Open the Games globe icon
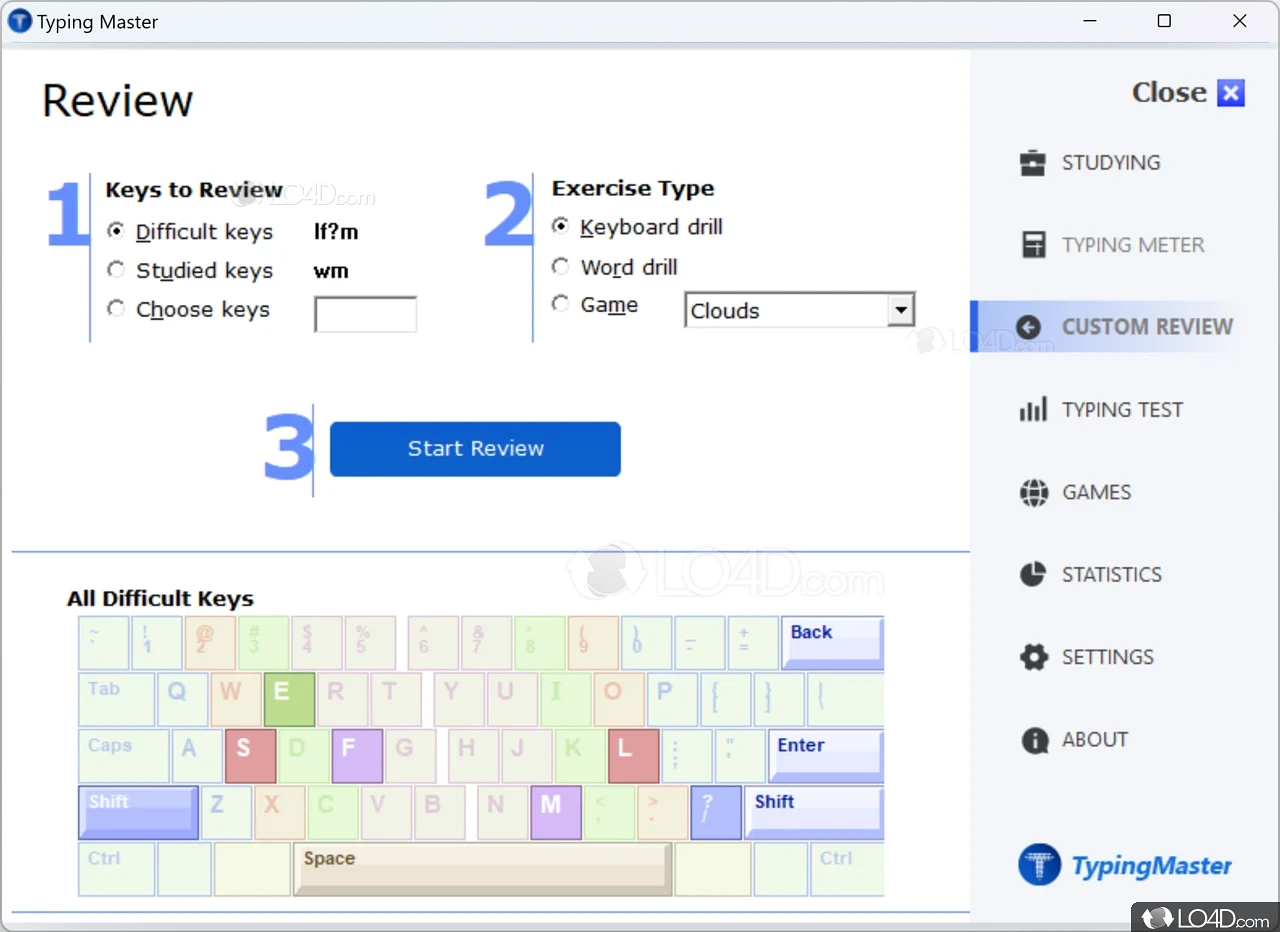This screenshot has height=932, width=1280. (1032, 492)
